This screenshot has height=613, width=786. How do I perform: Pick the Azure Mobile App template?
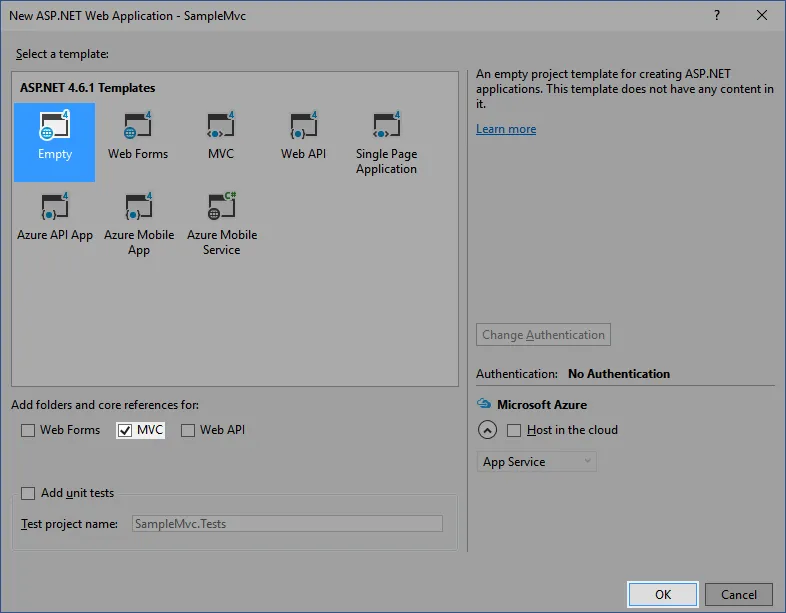(x=139, y=224)
